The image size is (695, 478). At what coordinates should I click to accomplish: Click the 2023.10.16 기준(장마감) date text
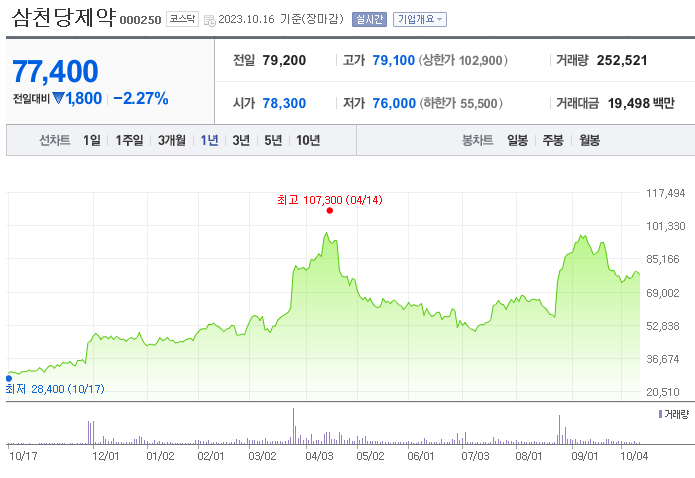pos(281,19)
